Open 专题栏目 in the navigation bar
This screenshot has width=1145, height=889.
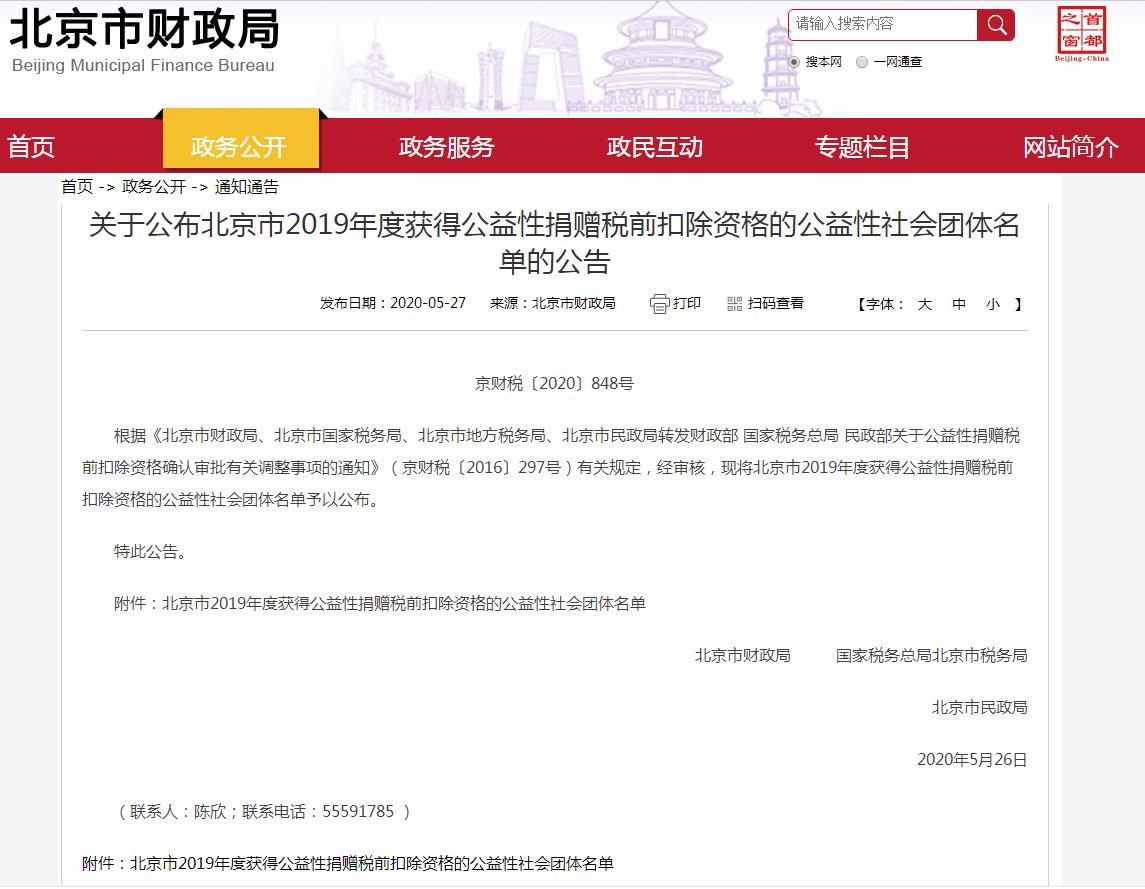tap(862, 147)
